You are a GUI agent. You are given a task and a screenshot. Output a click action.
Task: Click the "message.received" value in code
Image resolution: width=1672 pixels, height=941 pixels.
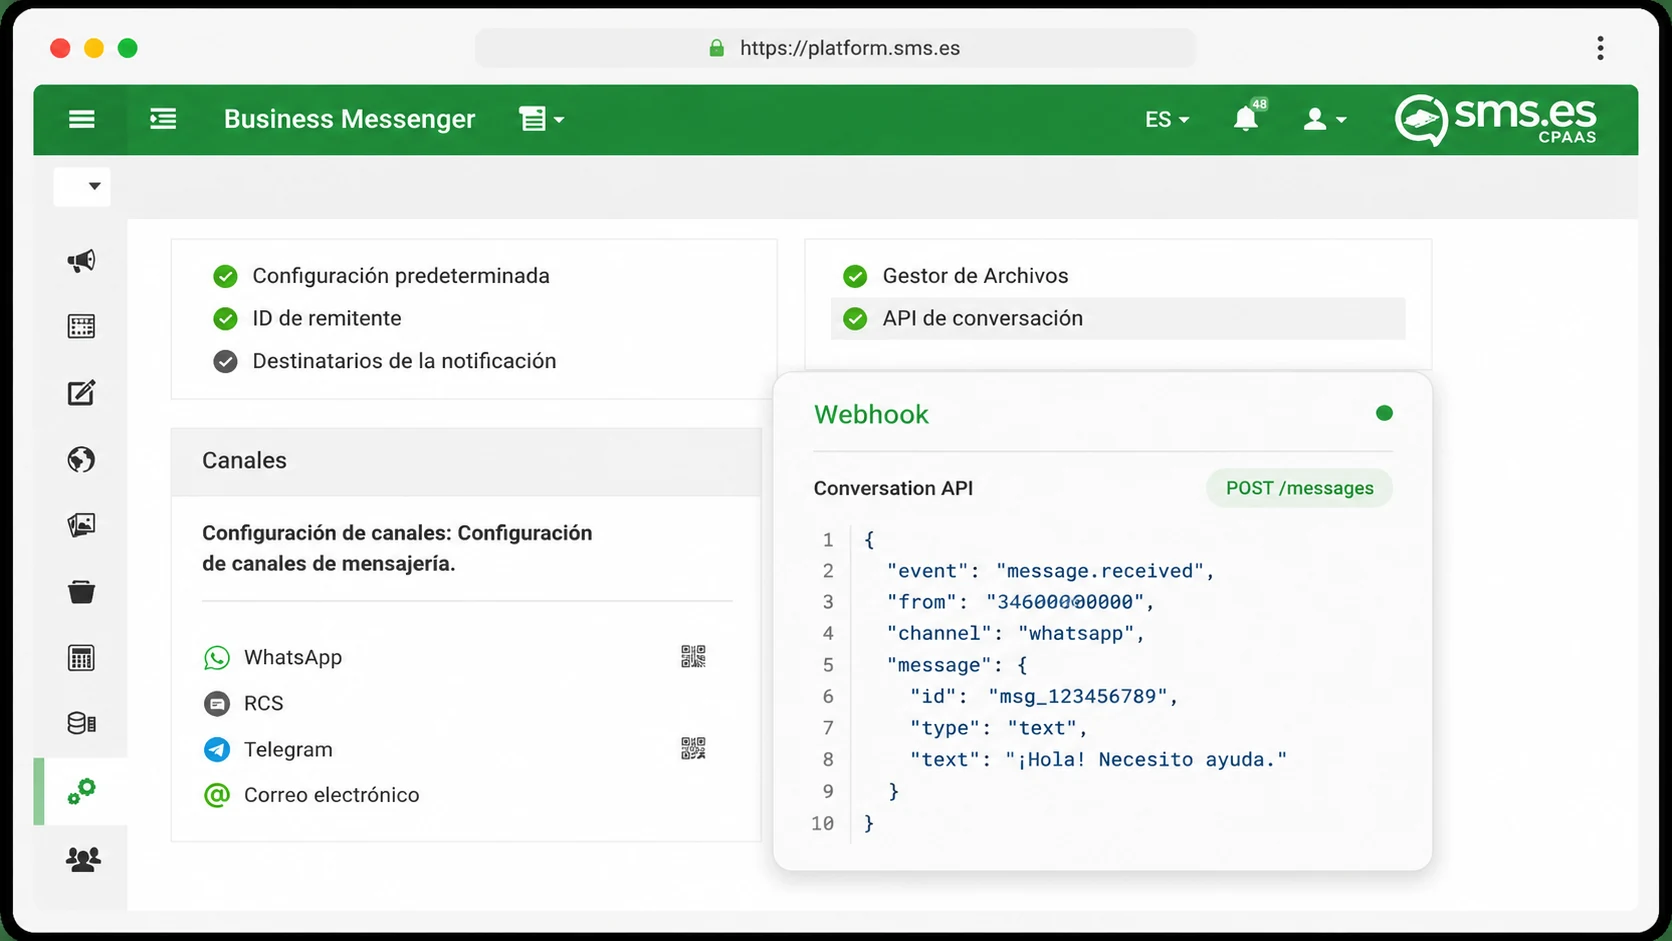1100,571
